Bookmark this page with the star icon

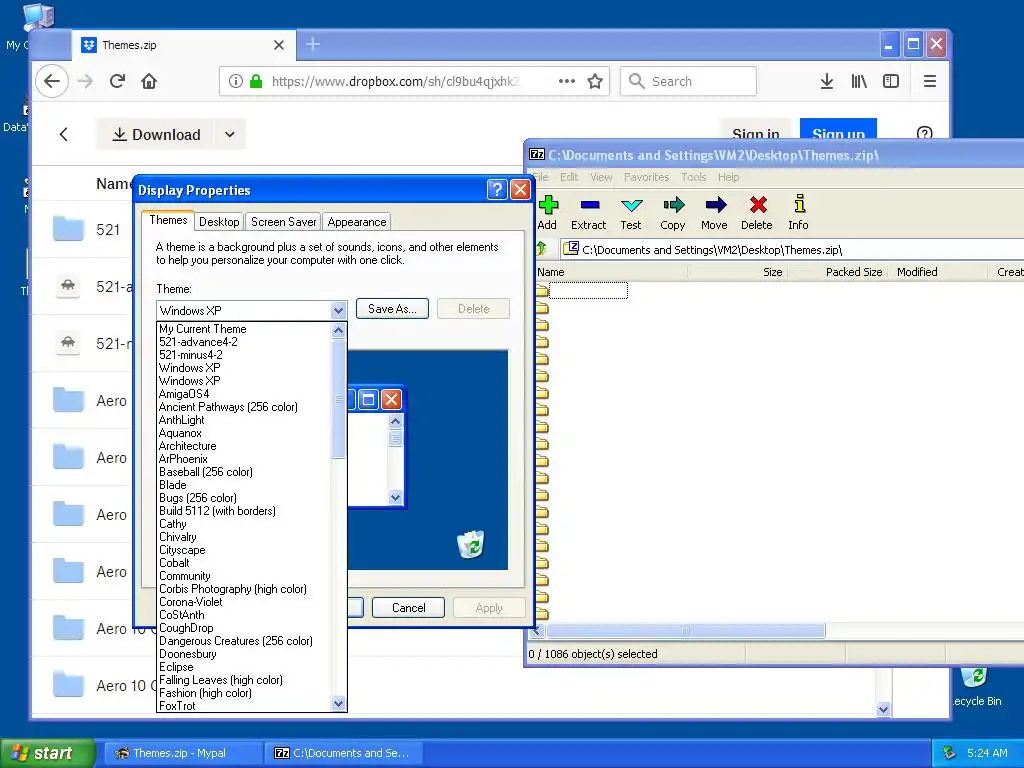595,81
